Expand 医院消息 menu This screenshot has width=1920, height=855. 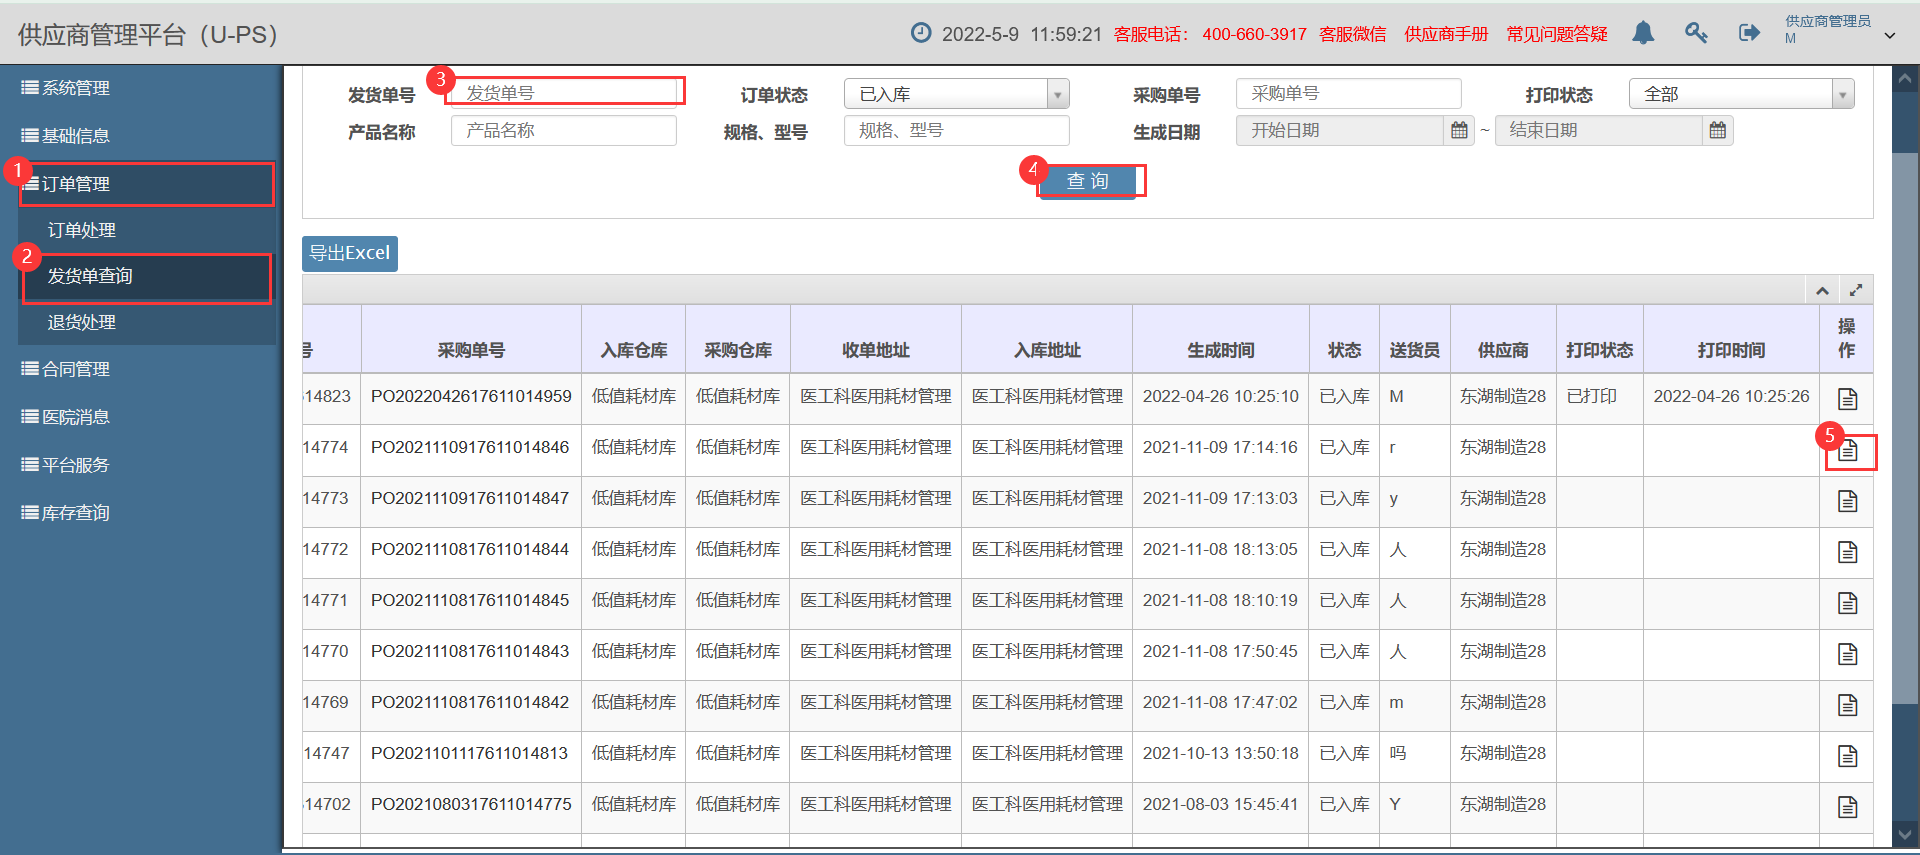pyautogui.click(x=138, y=417)
